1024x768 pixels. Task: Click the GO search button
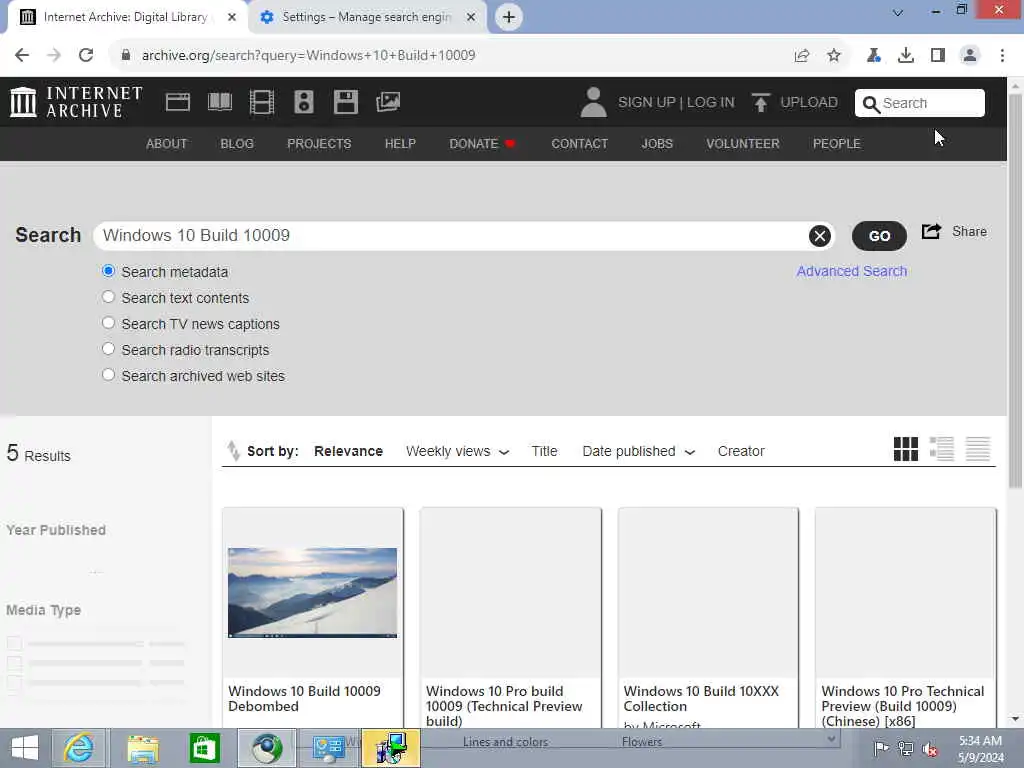coord(879,236)
